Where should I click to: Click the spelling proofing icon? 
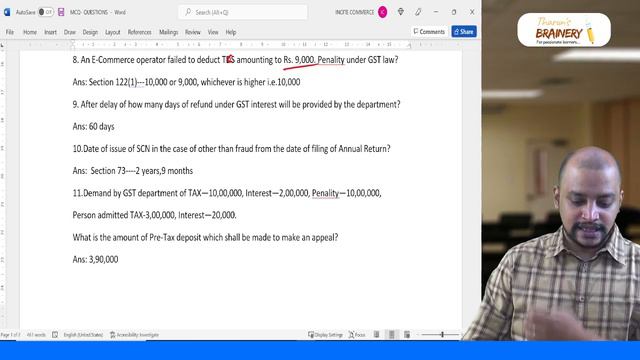coord(55,335)
